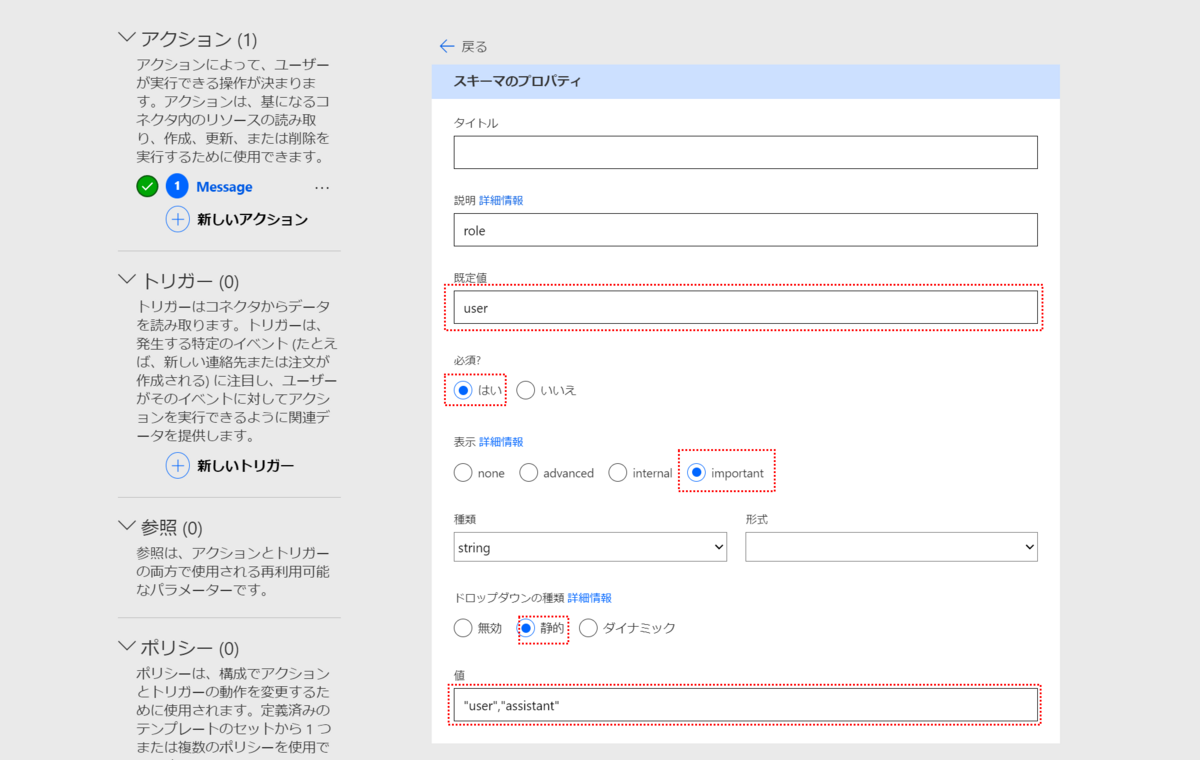Click the plus icon for 新しいアクション
The height and width of the screenshot is (760, 1200).
(178, 219)
